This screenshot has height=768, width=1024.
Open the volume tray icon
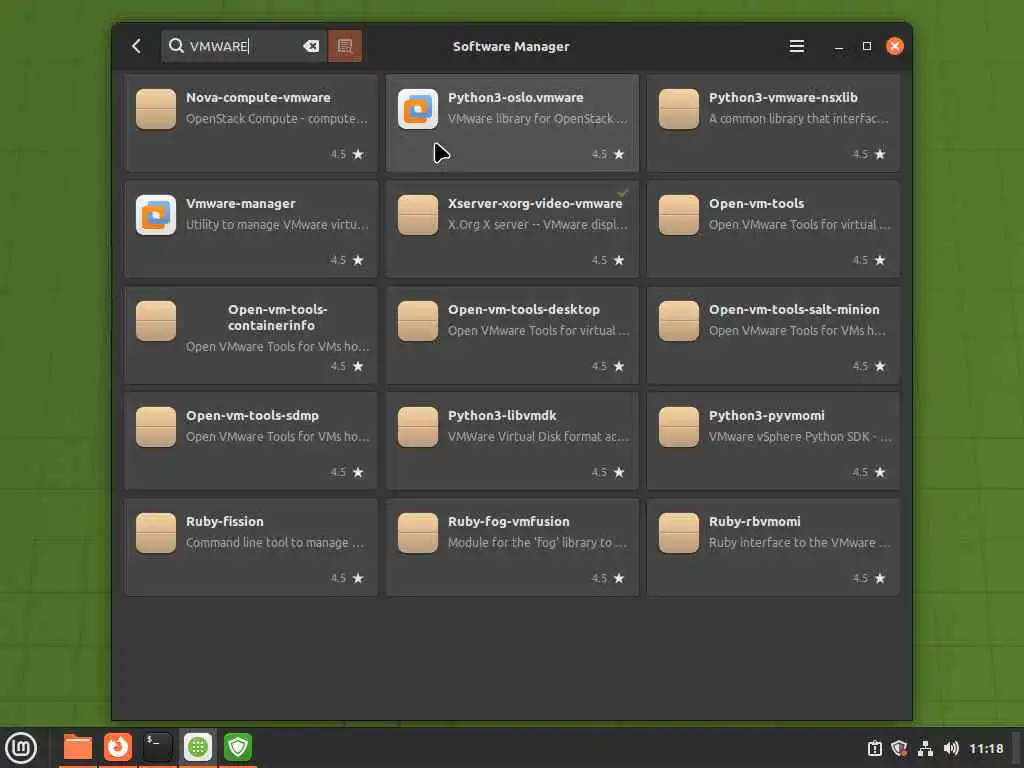point(951,748)
